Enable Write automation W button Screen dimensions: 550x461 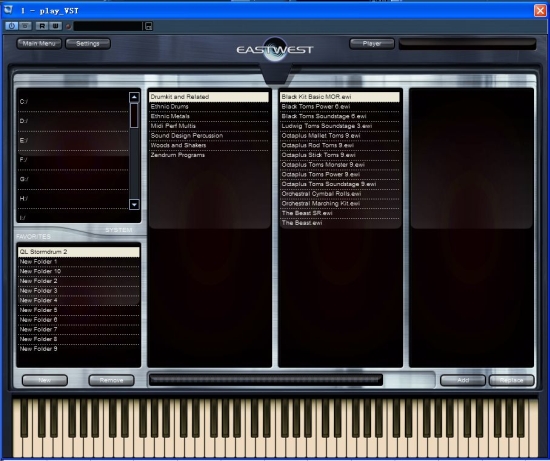[x=55, y=26]
